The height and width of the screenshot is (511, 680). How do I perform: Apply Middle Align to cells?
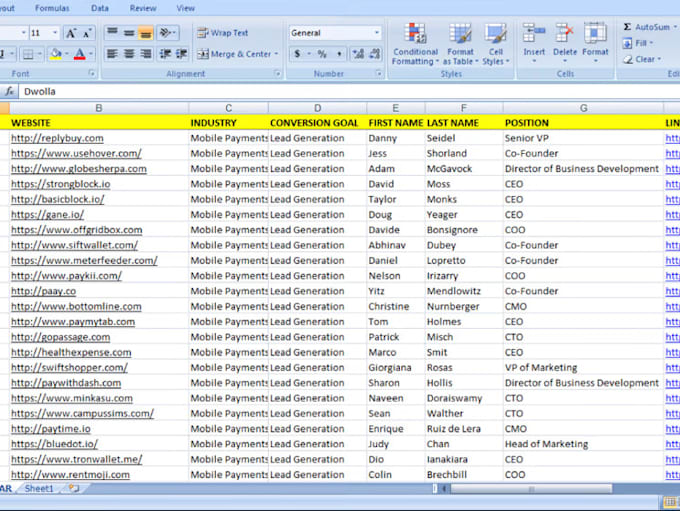tap(129, 33)
